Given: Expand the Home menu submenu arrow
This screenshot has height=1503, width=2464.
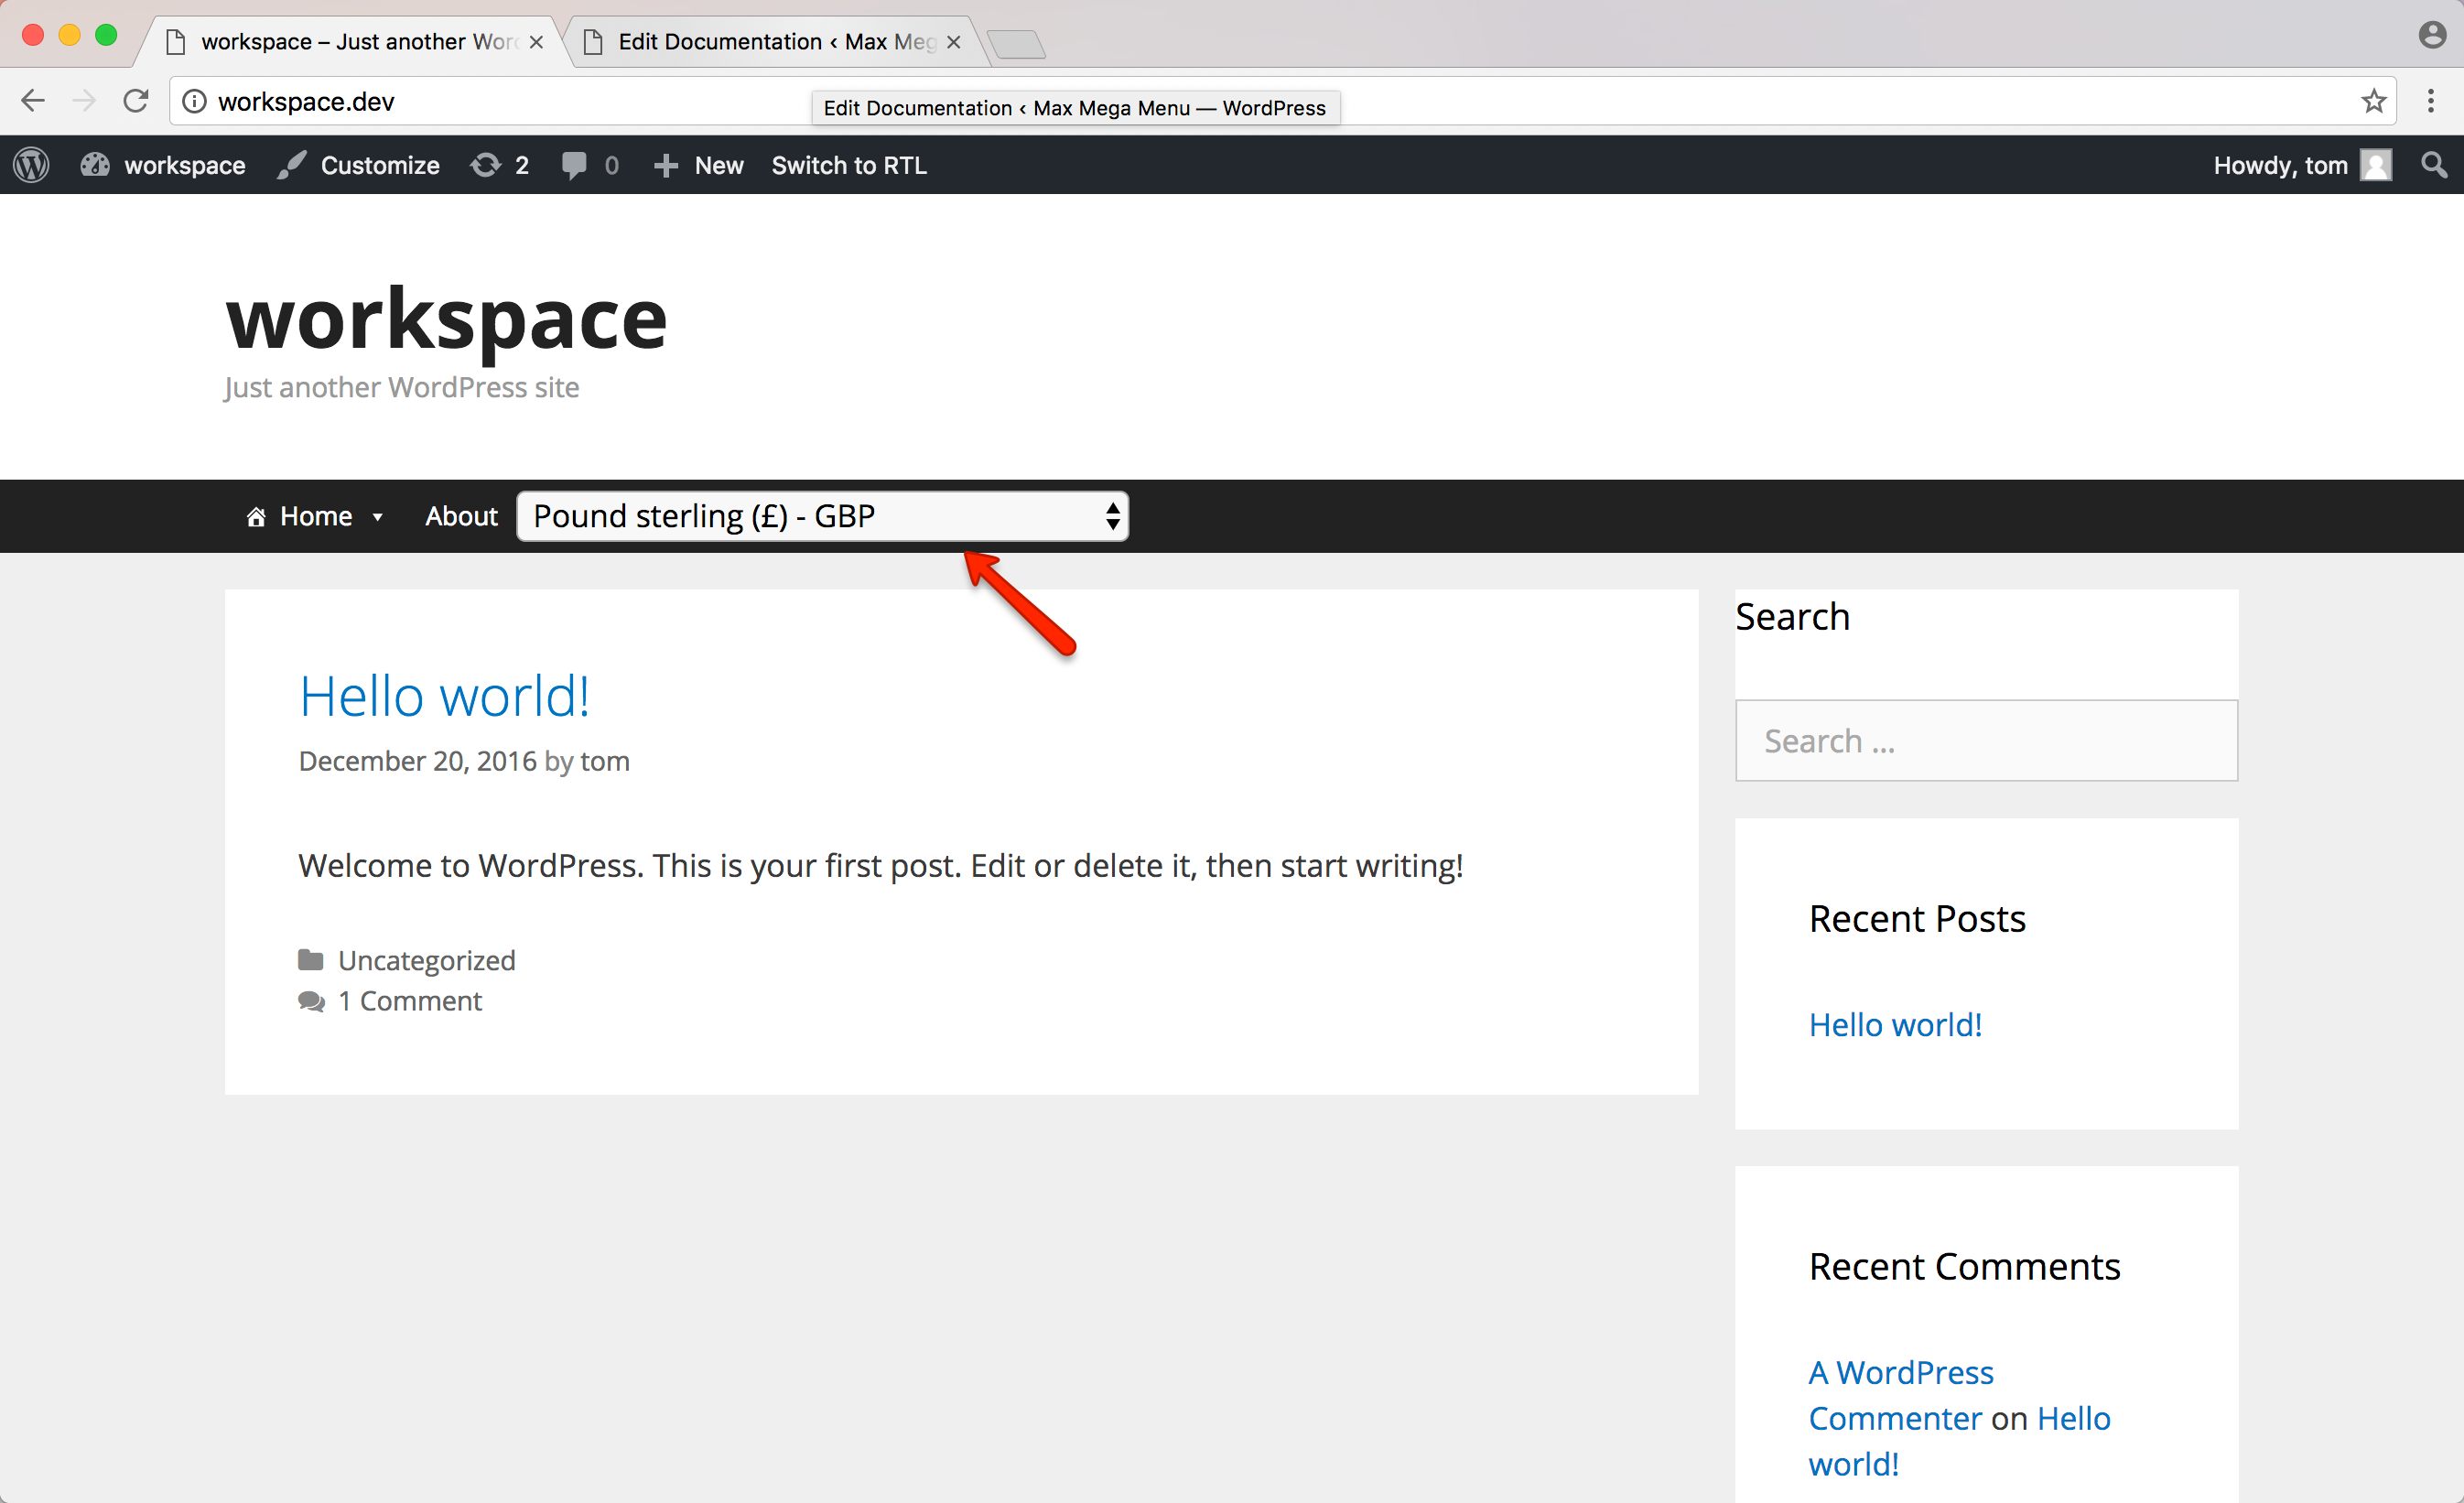Looking at the screenshot, I should 377,517.
